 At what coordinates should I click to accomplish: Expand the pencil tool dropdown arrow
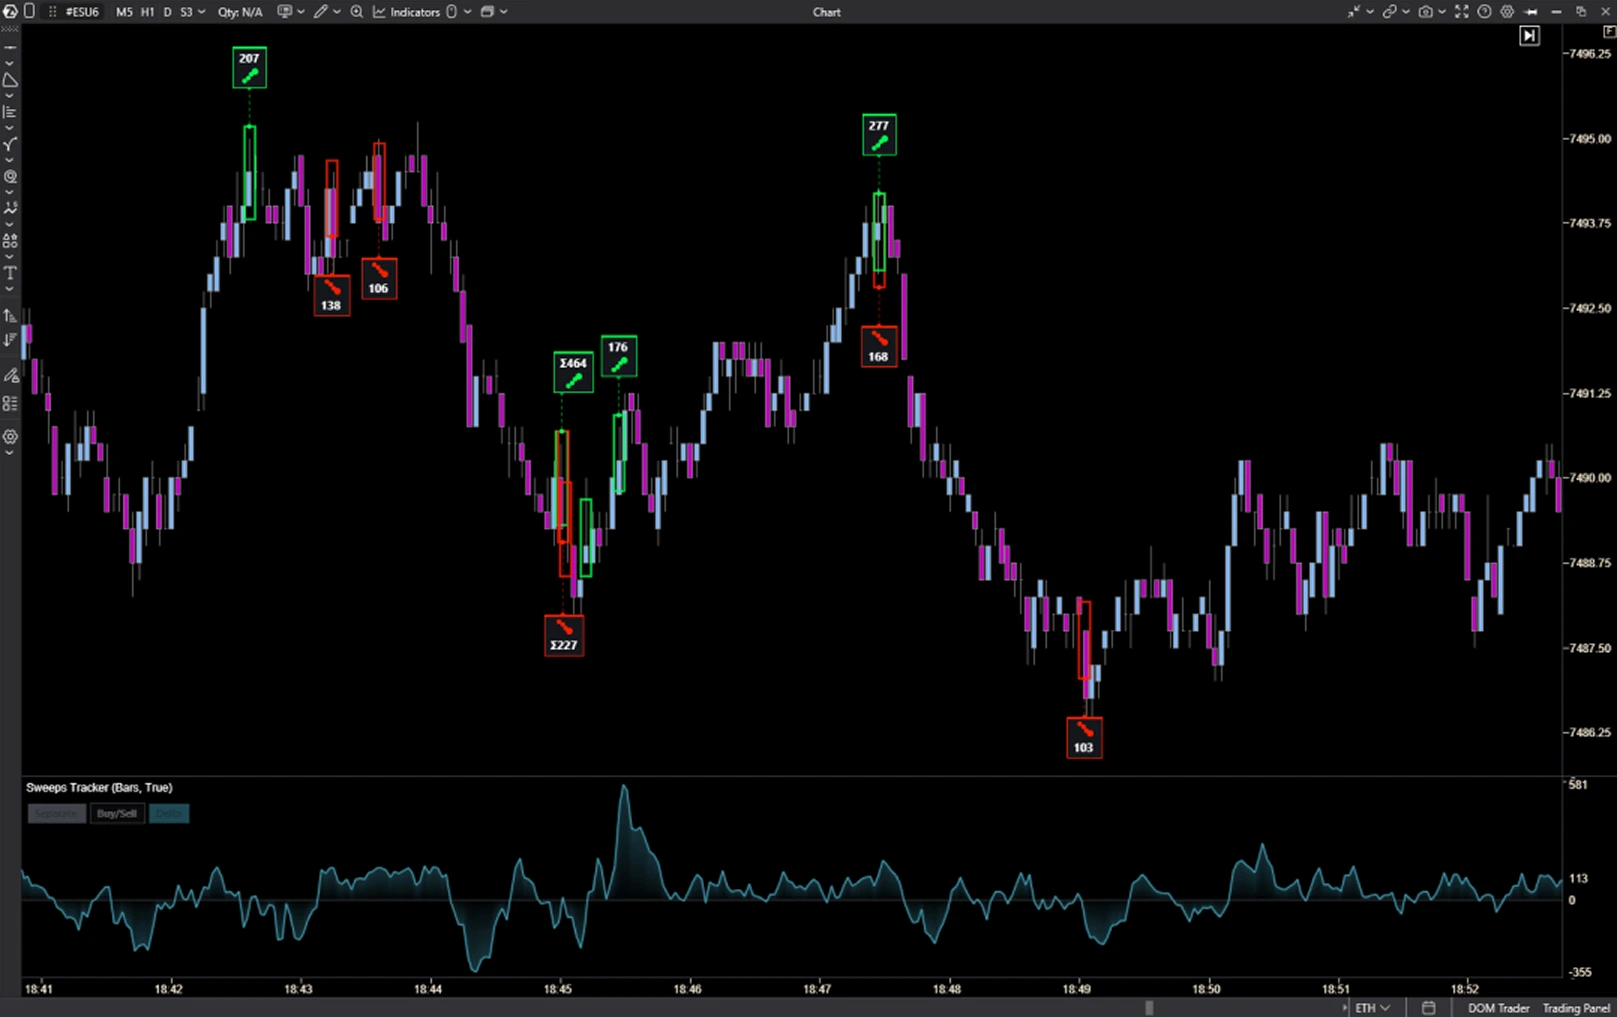336,12
